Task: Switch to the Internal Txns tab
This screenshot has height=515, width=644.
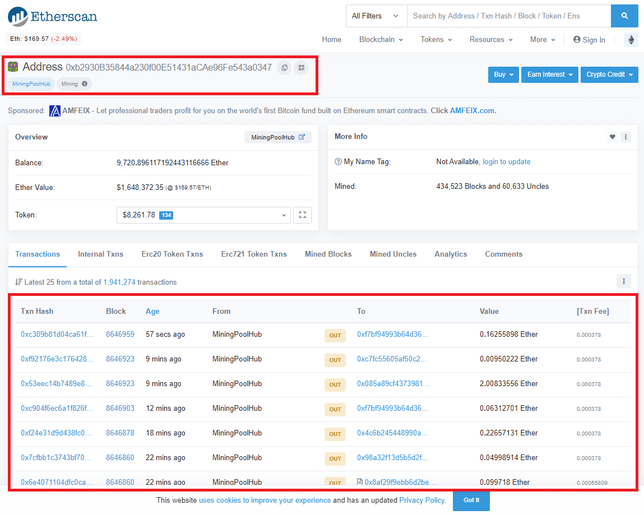Action: pyautogui.click(x=100, y=255)
